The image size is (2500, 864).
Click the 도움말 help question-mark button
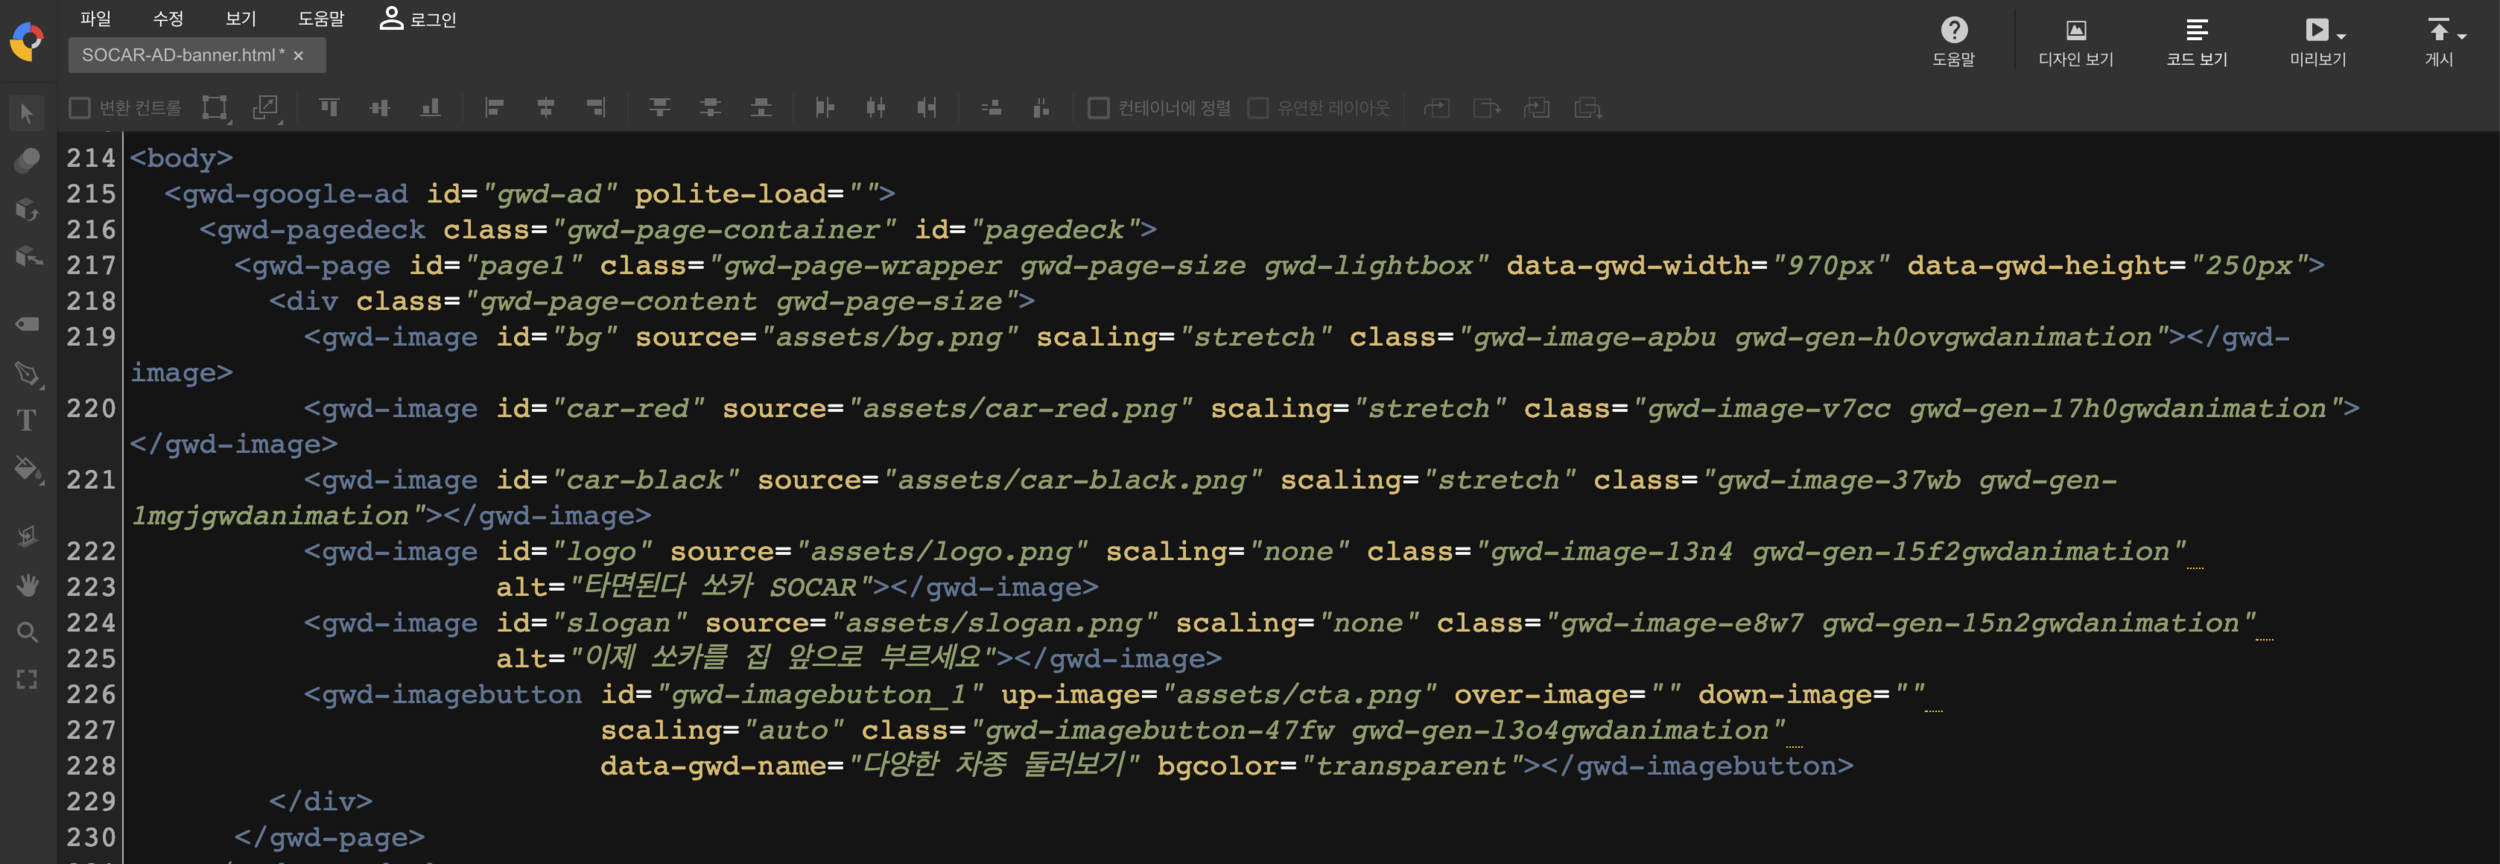click(1953, 43)
